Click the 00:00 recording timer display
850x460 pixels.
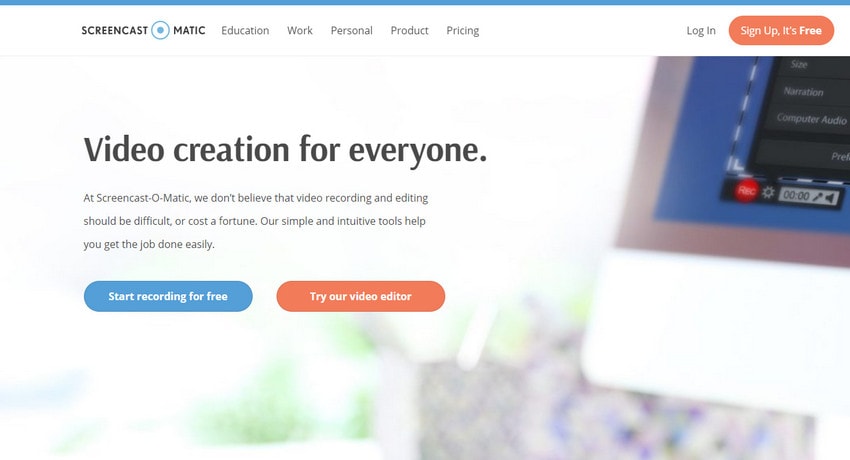pos(796,196)
